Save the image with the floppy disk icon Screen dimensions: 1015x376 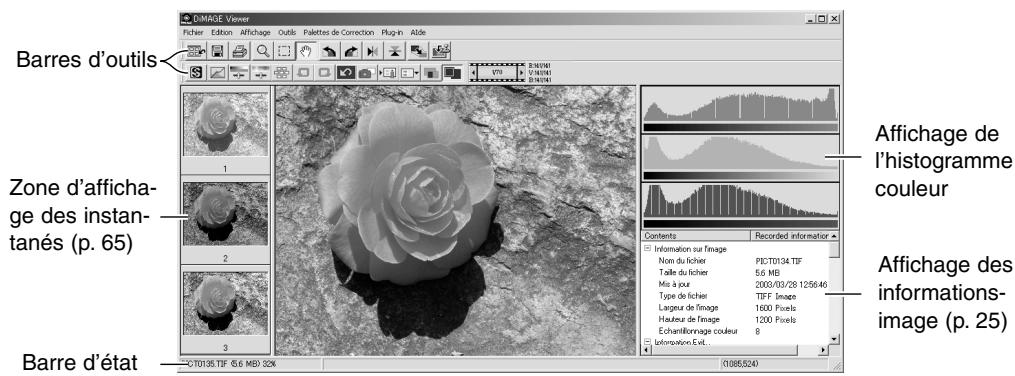click(218, 50)
